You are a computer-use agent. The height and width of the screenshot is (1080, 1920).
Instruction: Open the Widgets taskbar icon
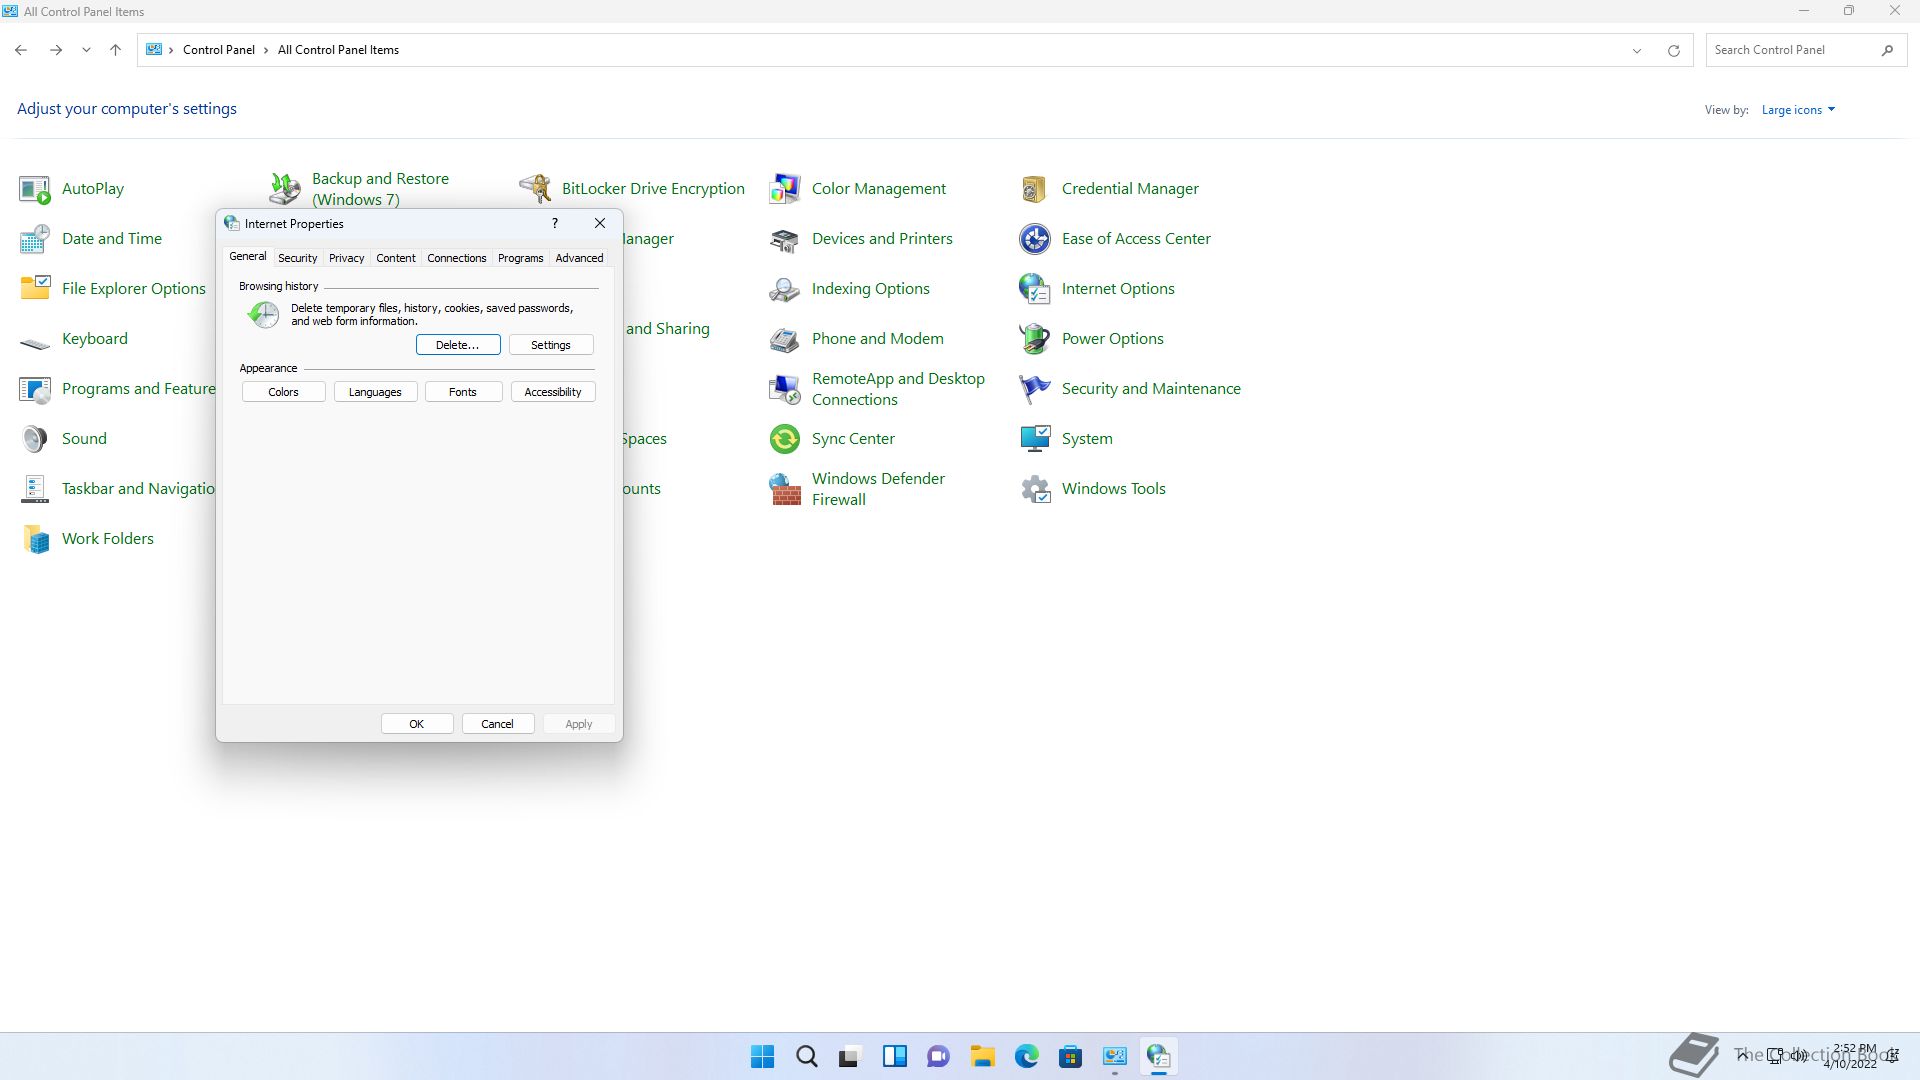[894, 1057]
